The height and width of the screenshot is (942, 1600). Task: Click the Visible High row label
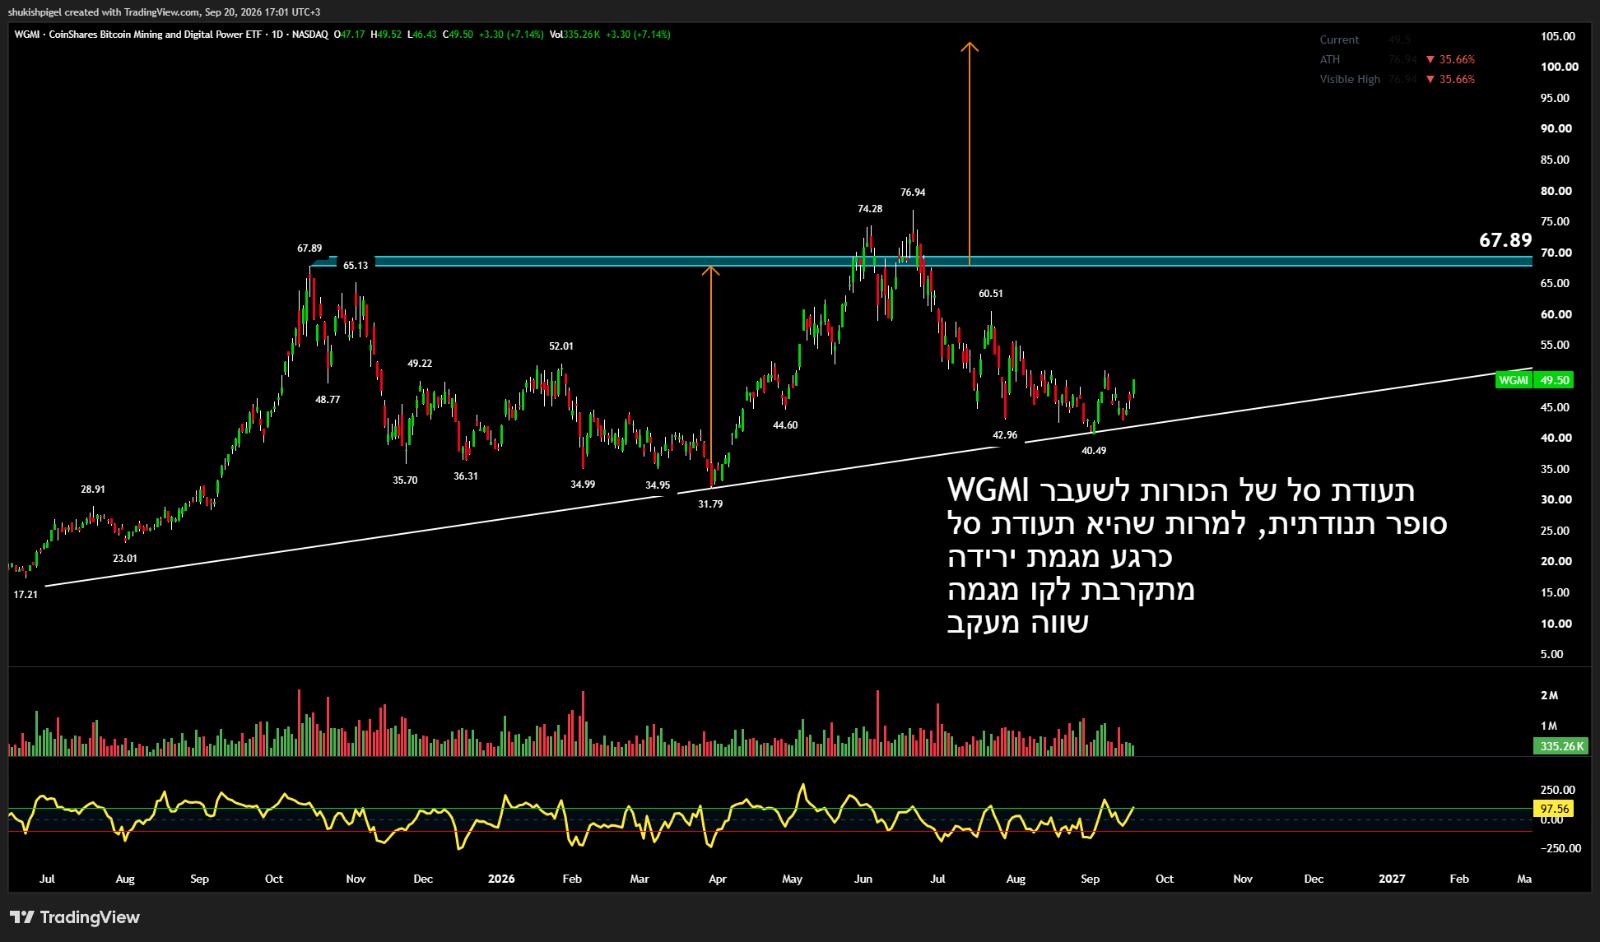click(x=1349, y=79)
